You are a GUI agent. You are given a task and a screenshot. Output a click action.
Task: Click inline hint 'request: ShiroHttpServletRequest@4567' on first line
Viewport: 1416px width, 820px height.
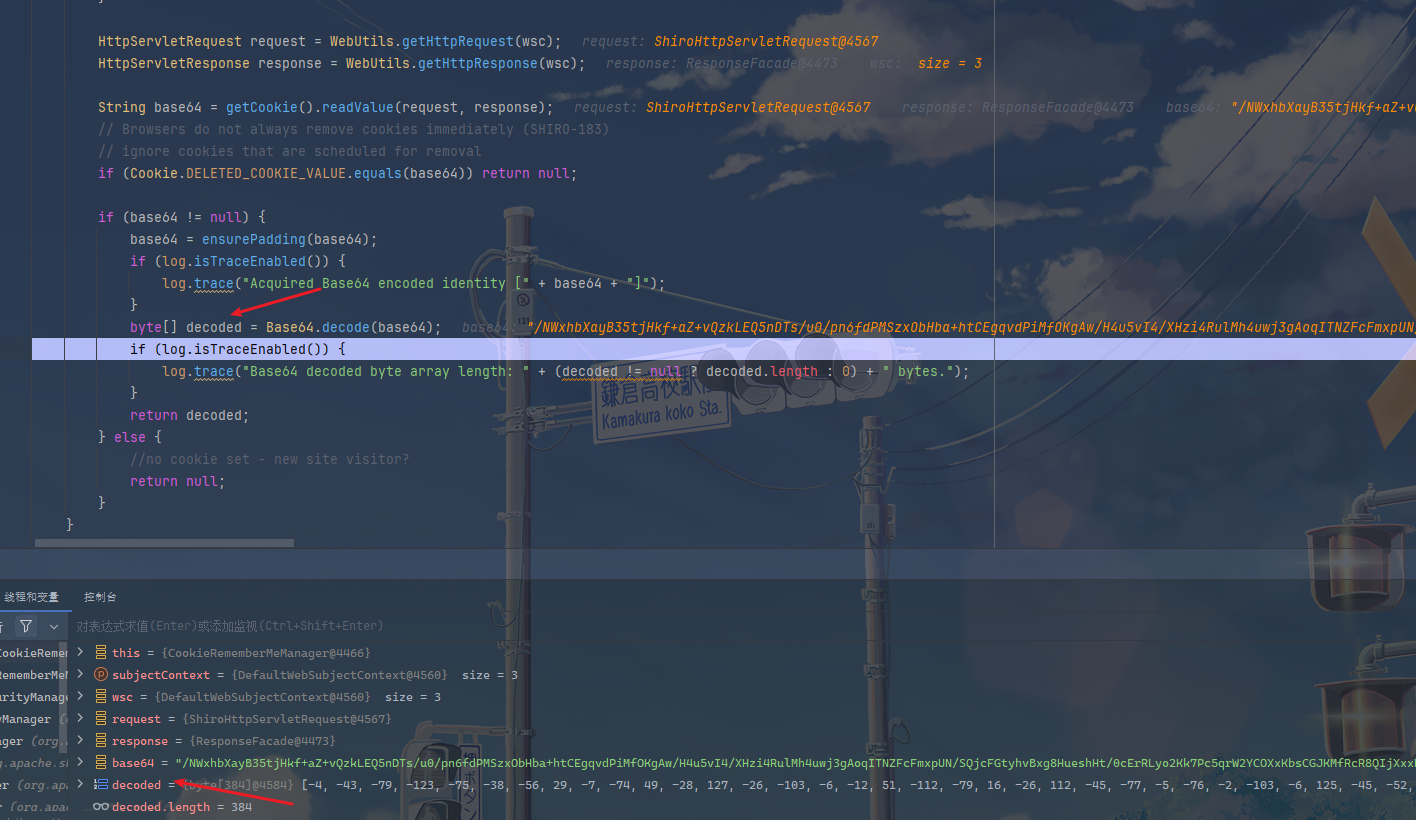point(730,41)
